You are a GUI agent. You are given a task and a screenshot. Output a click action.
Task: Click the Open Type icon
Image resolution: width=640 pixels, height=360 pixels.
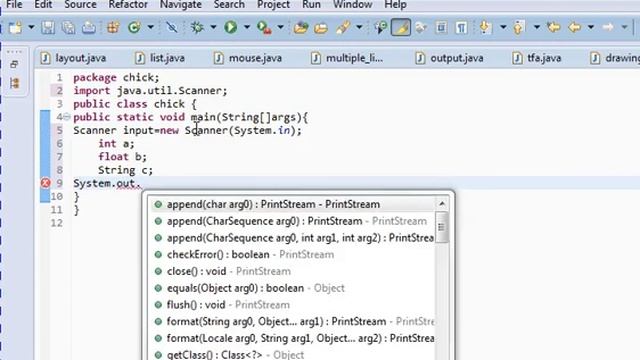301,27
